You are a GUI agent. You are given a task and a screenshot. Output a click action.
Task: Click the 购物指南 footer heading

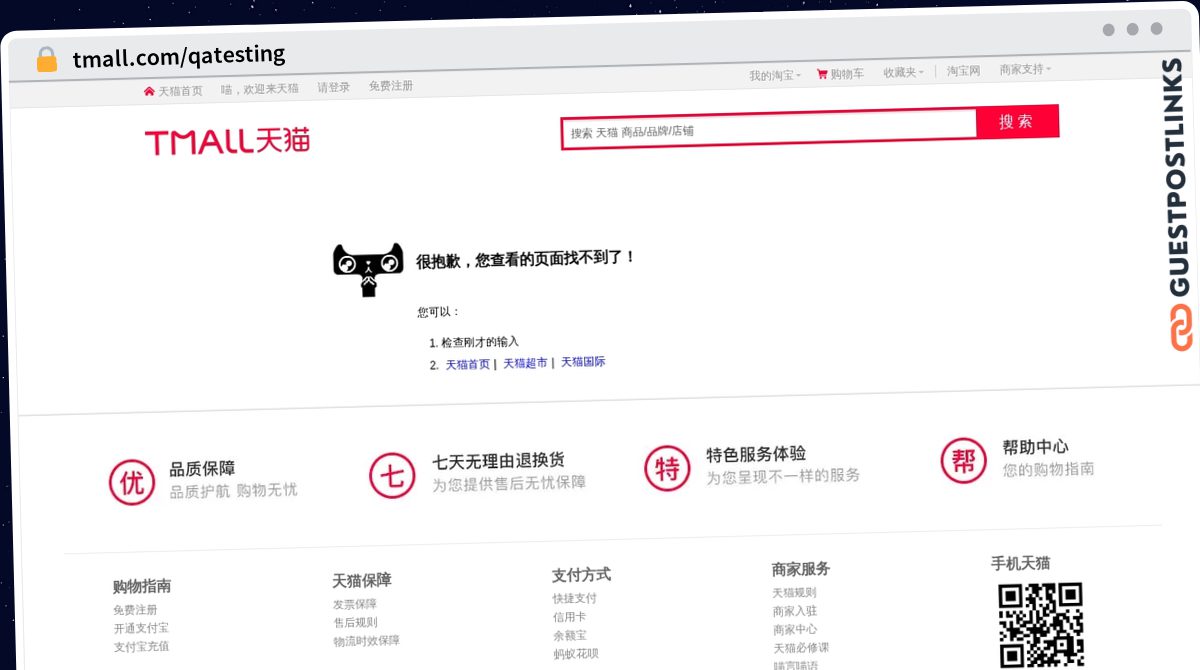click(142, 586)
